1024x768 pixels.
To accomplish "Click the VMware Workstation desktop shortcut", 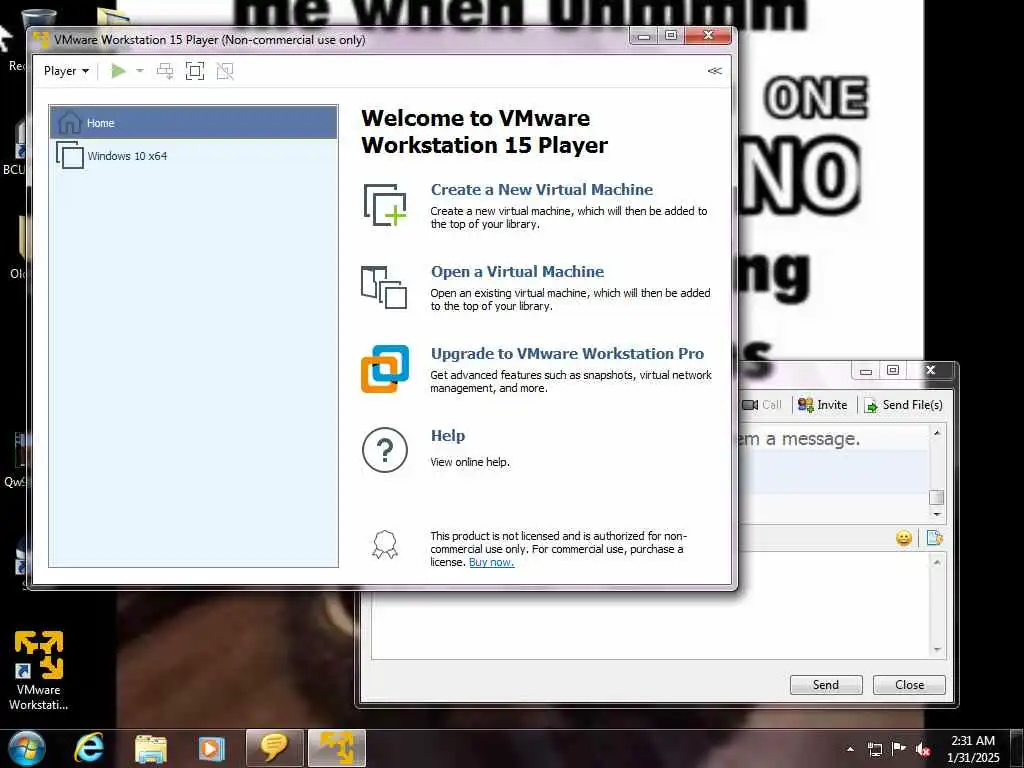I will click(38, 669).
